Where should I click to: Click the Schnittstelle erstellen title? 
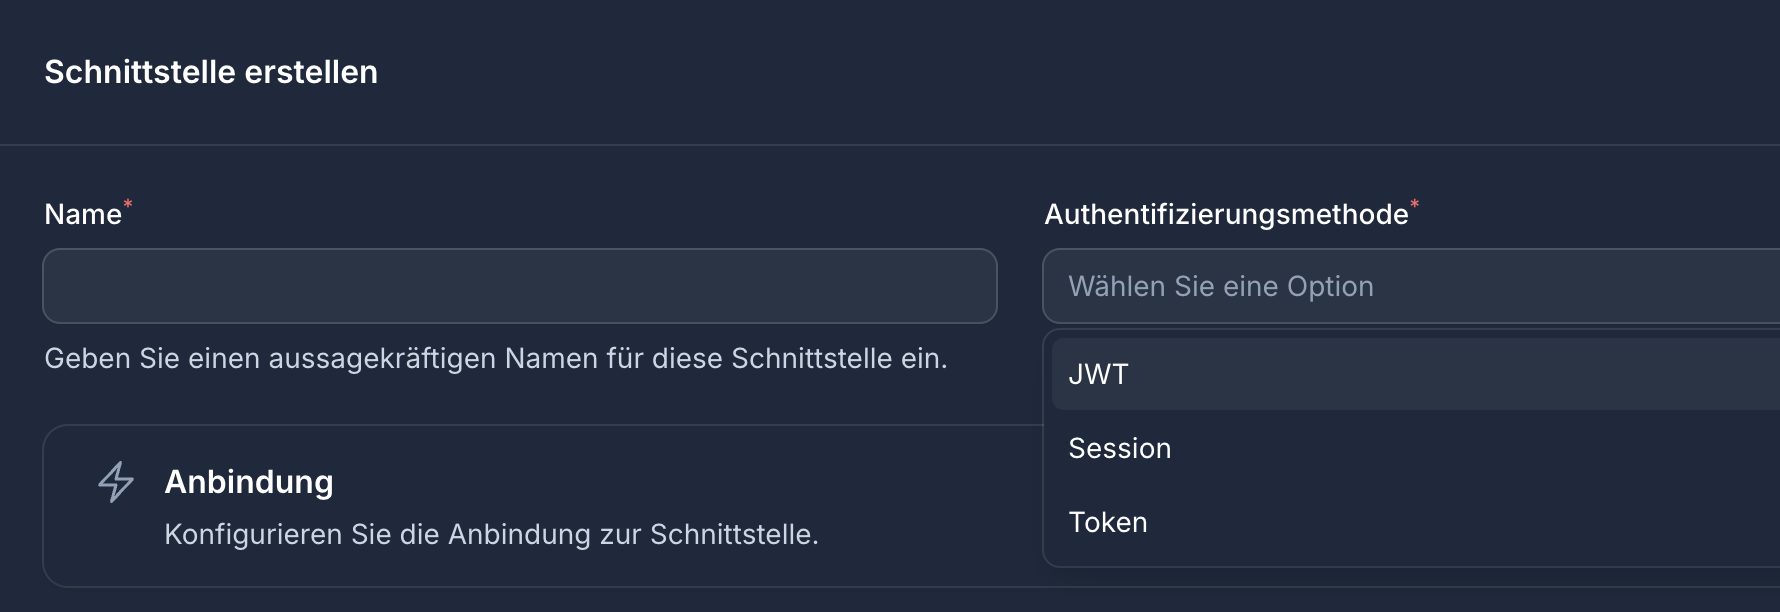pyautogui.click(x=211, y=71)
